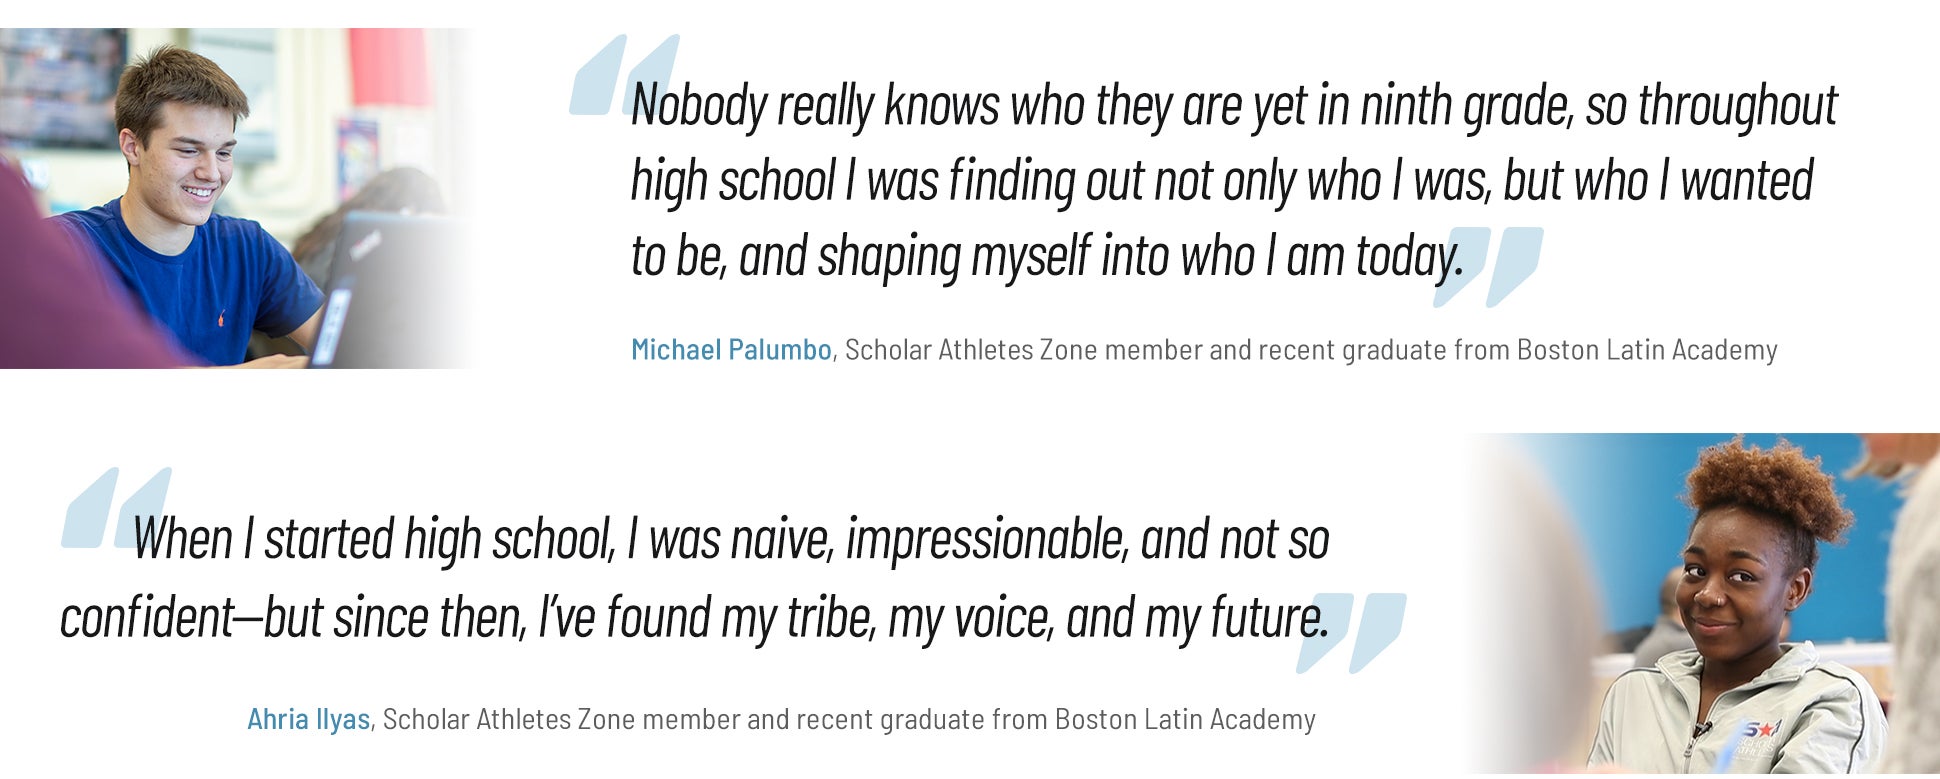Click the opening quotation mark on Michael's quote
The height and width of the screenshot is (779, 1940).
pos(622,75)
